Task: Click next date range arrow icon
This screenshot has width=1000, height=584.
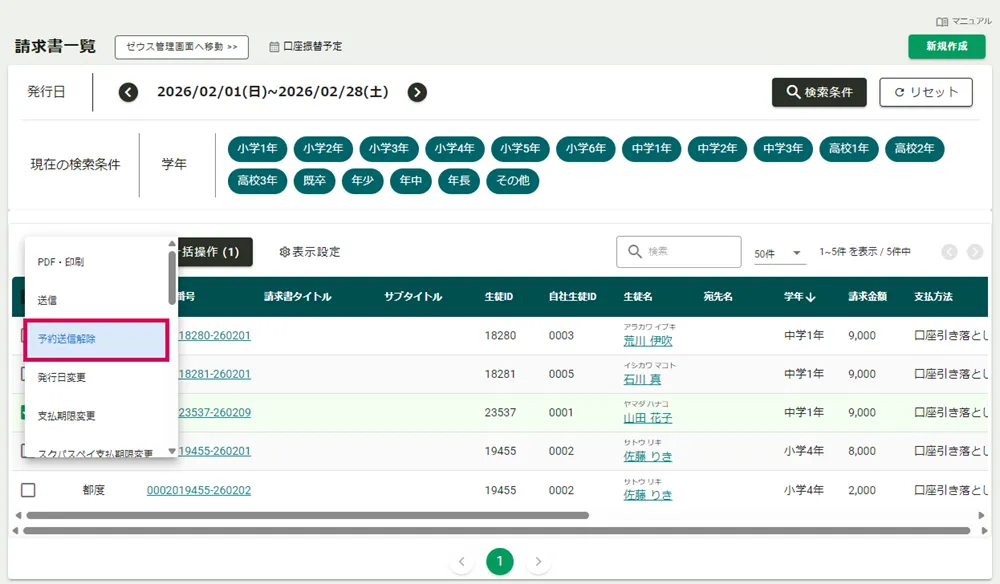Action: pos(417,92)
